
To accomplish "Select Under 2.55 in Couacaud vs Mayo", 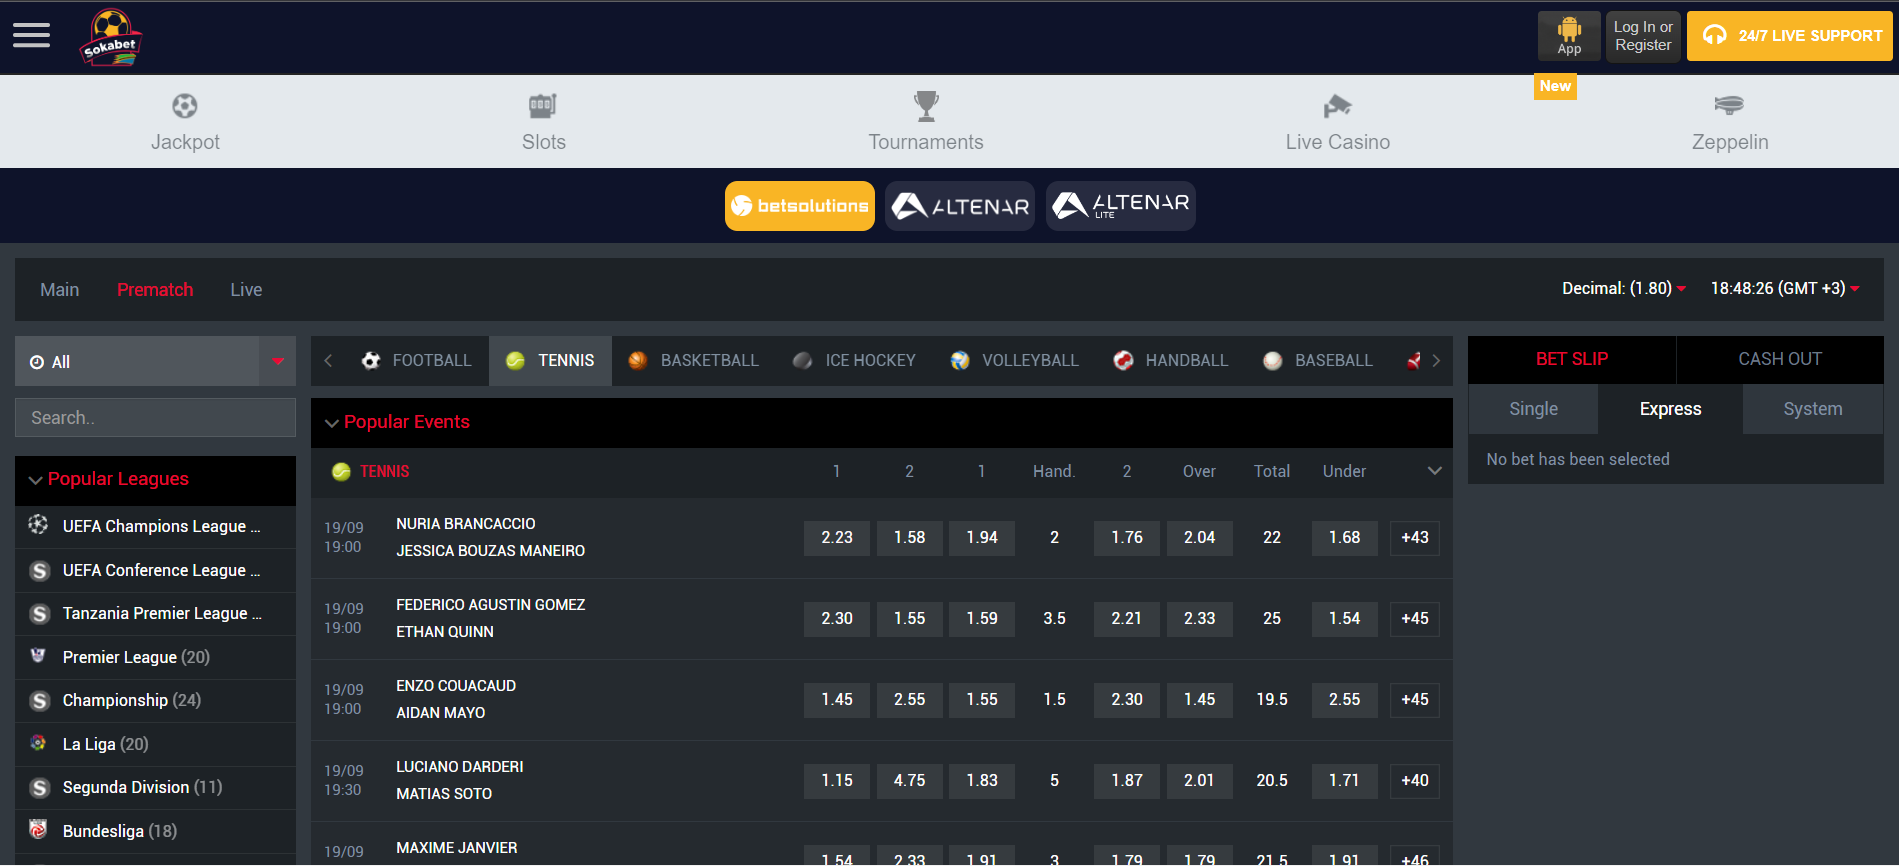I will pyautogui.click(x=1344, y=700).
